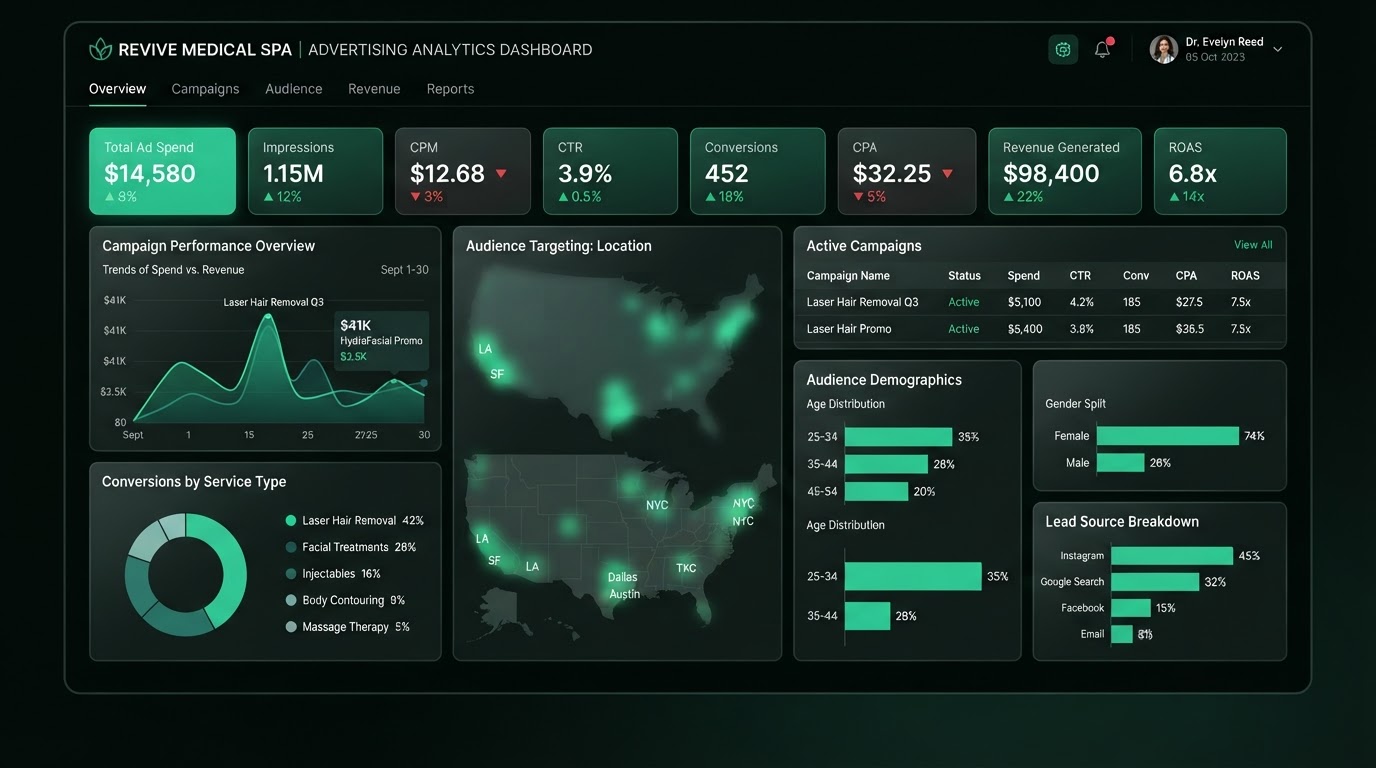Select the Revenue tab
This screenshot has width=1376, height=768.
(x=374, y=89)
